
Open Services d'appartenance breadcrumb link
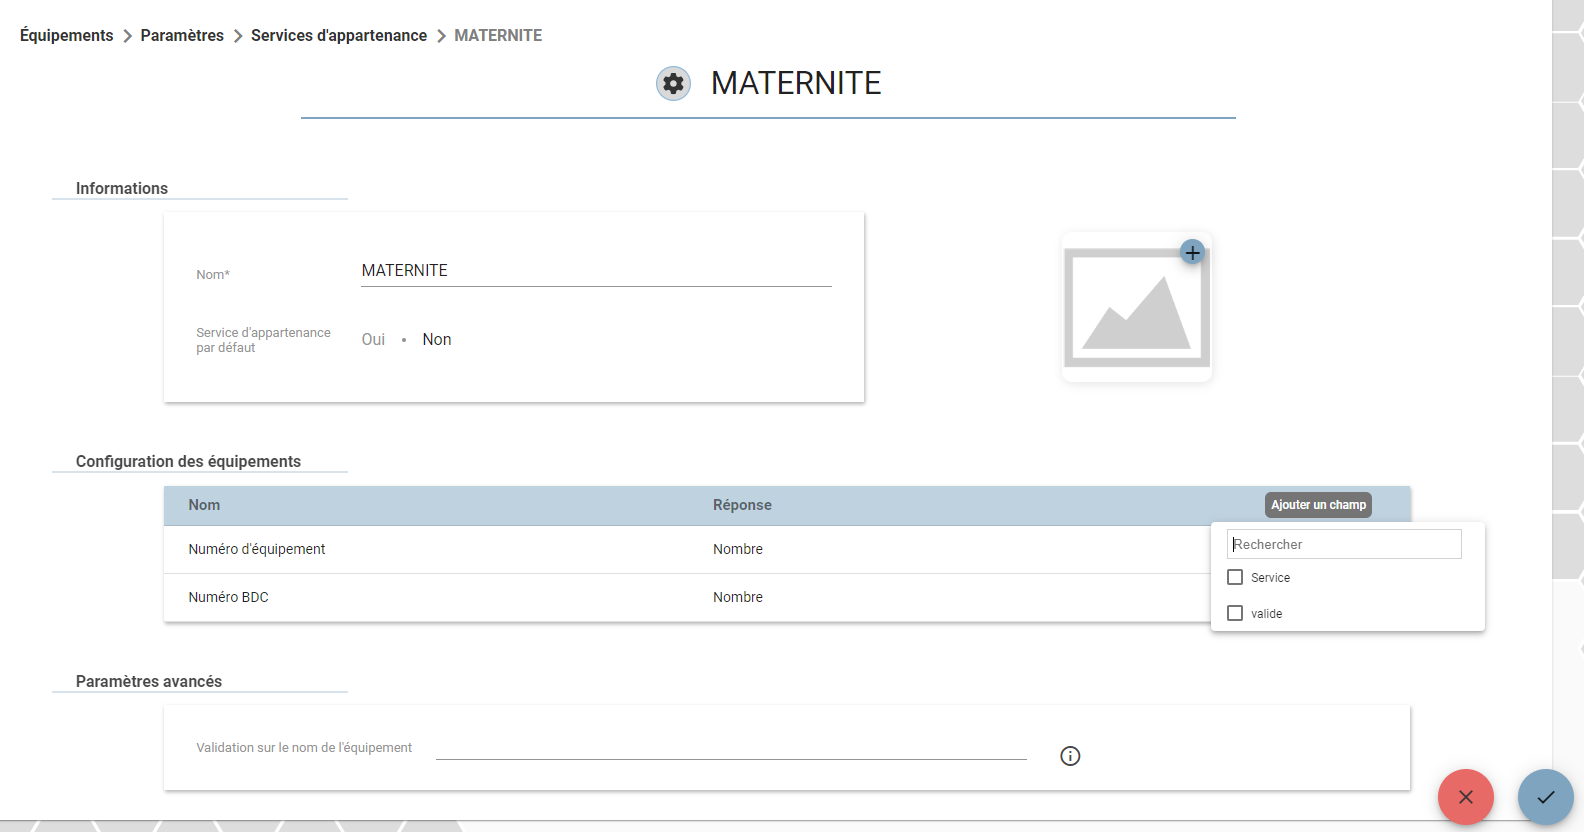[339, 35]
